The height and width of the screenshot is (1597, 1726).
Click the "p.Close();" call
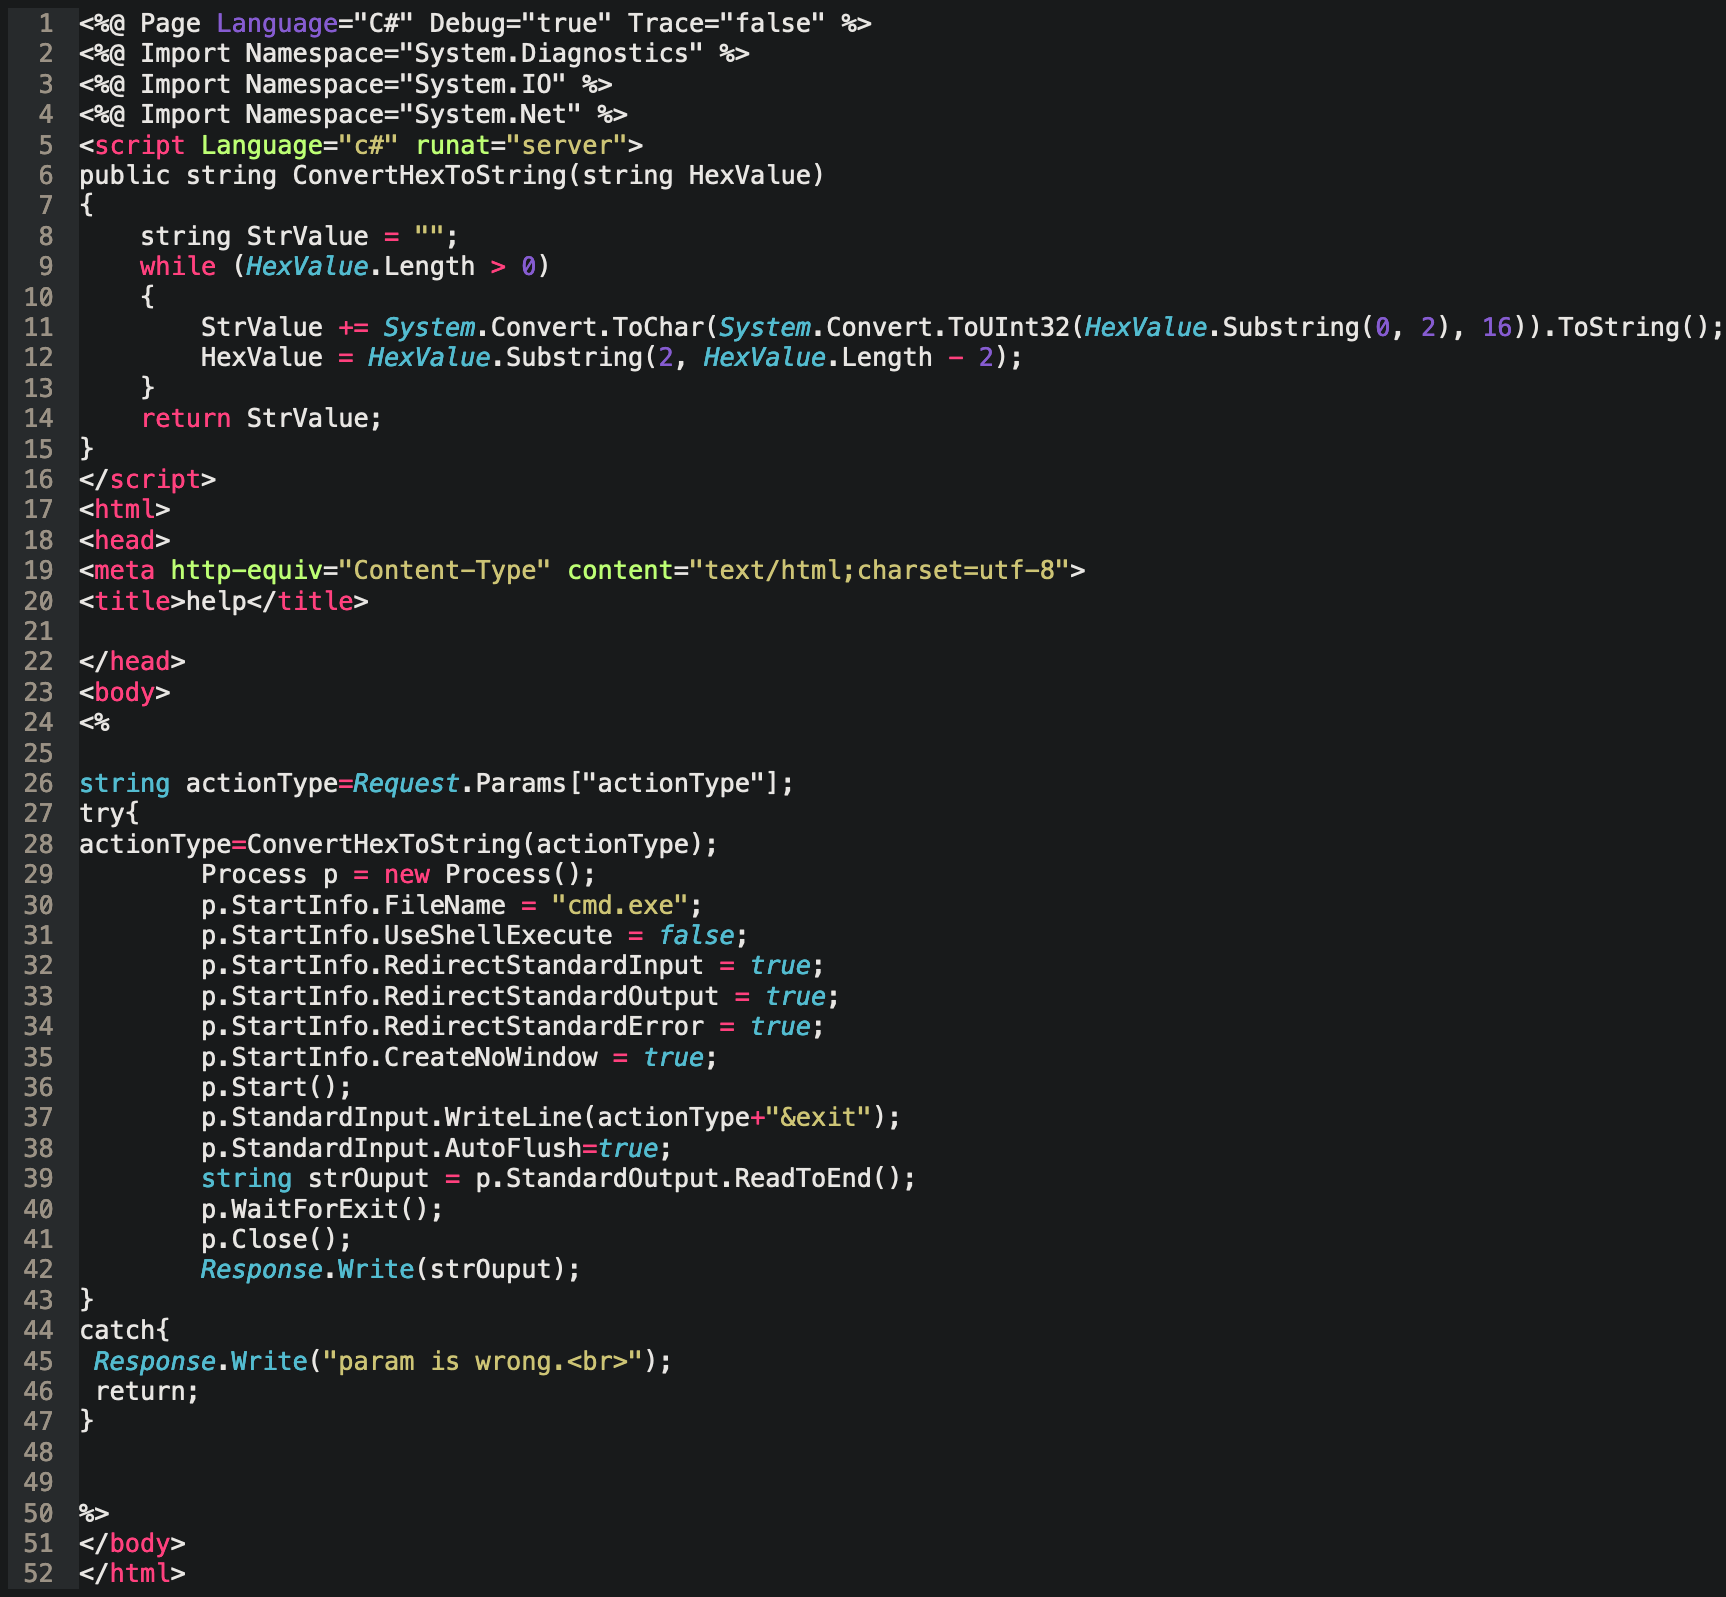pyautogui.click(x=277, y=1239)
